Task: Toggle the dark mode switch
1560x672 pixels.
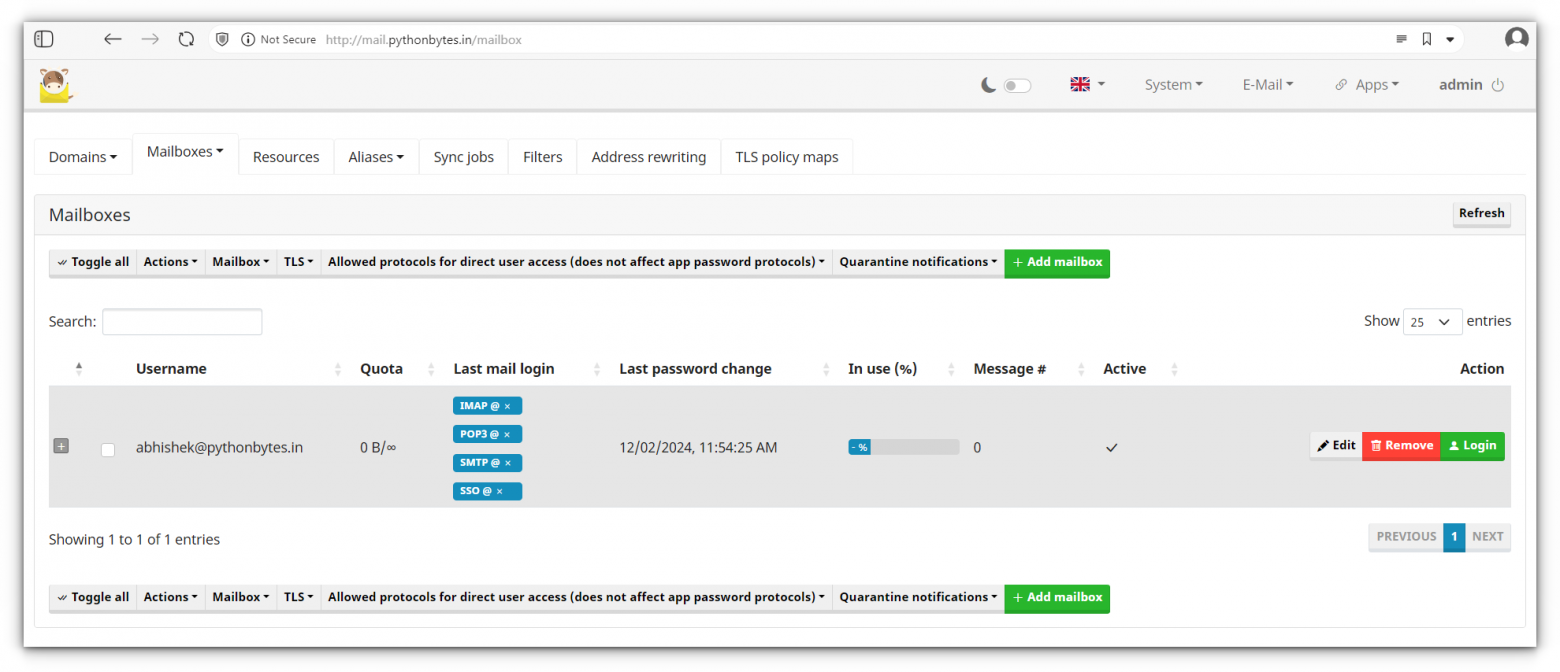Action: coord(1017,86)
